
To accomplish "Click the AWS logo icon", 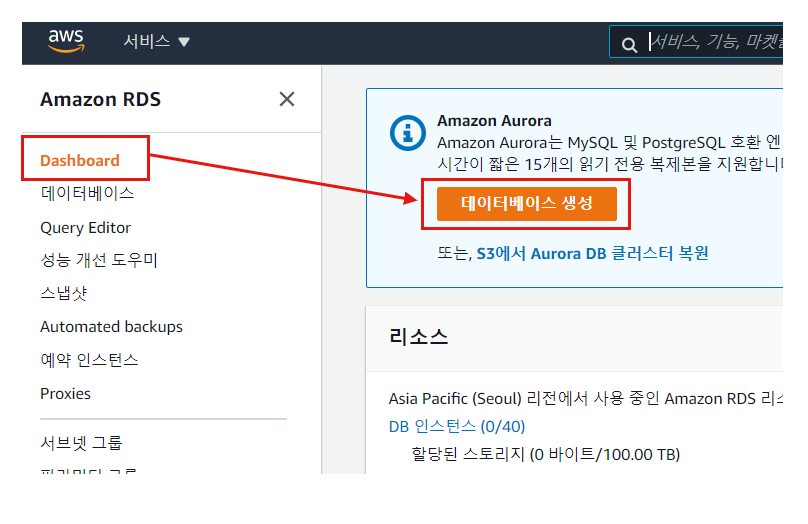I will click(x=66, y=41).
